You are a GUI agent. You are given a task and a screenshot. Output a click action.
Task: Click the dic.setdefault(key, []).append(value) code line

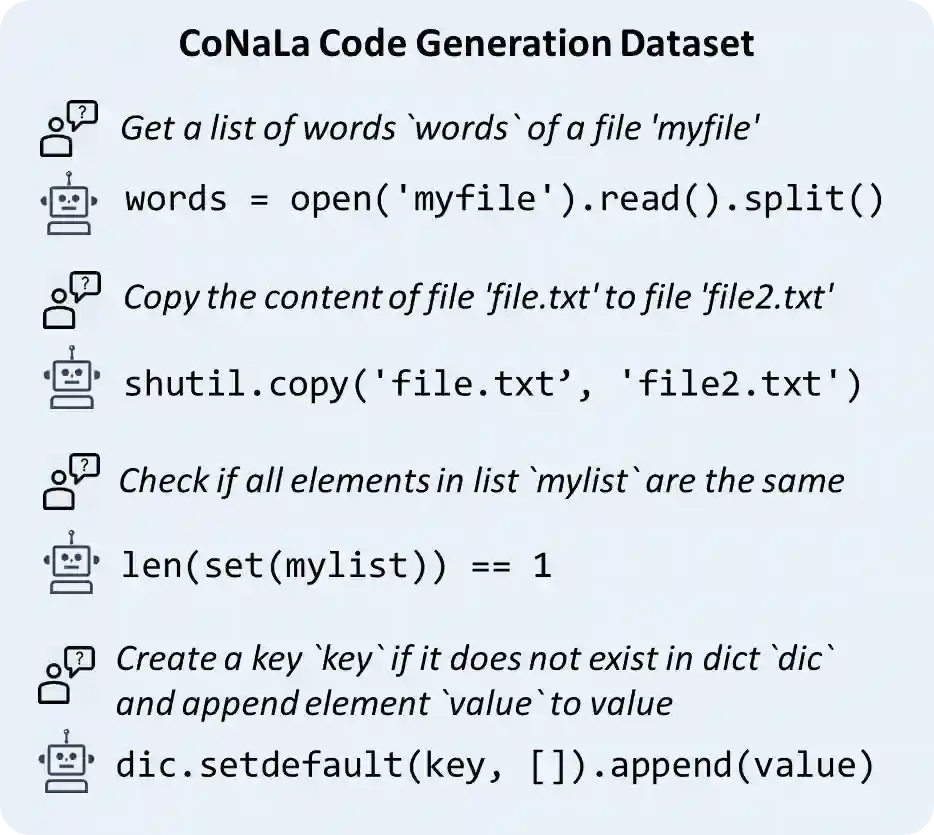click(495, 766)
